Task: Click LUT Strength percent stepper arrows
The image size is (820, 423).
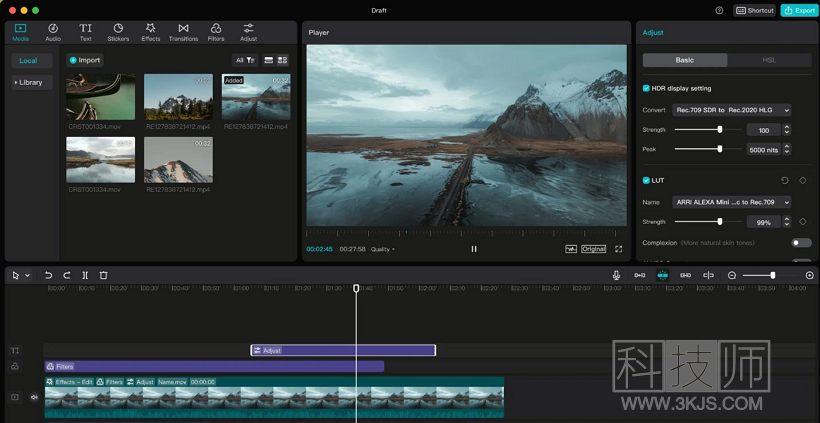Action: click(786, 222)
